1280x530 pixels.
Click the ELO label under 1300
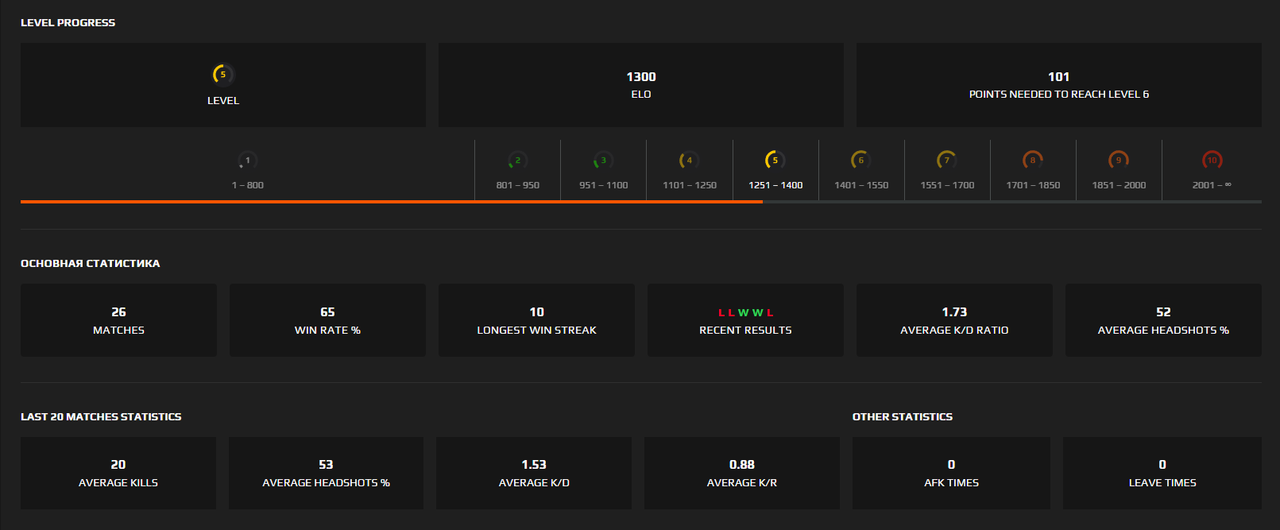[641, 94]
